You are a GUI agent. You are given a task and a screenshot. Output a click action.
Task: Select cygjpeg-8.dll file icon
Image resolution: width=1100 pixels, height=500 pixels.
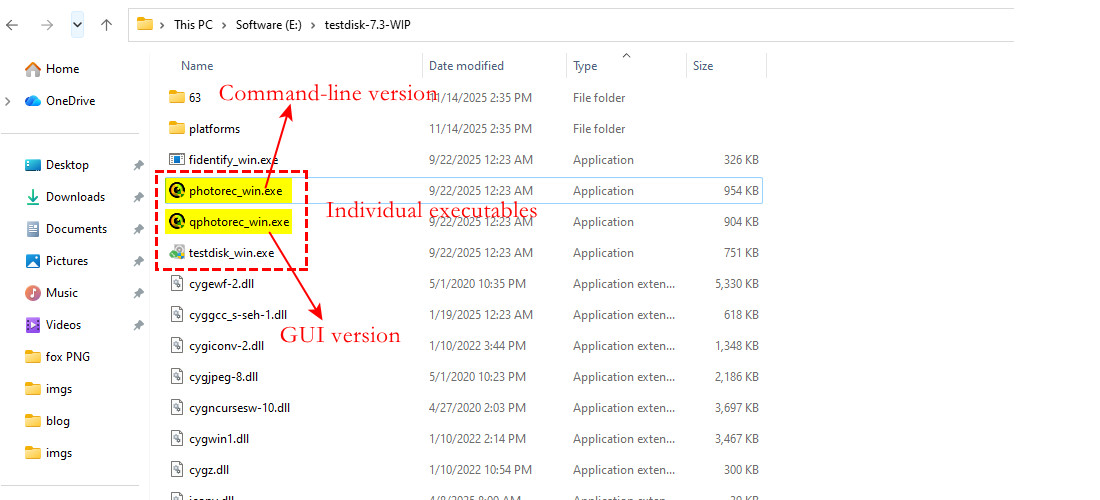(177, 377)
